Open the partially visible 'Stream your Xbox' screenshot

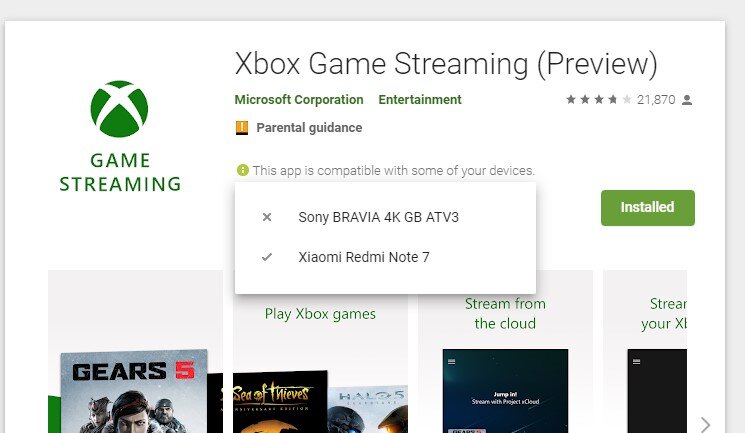coord(645,352)
